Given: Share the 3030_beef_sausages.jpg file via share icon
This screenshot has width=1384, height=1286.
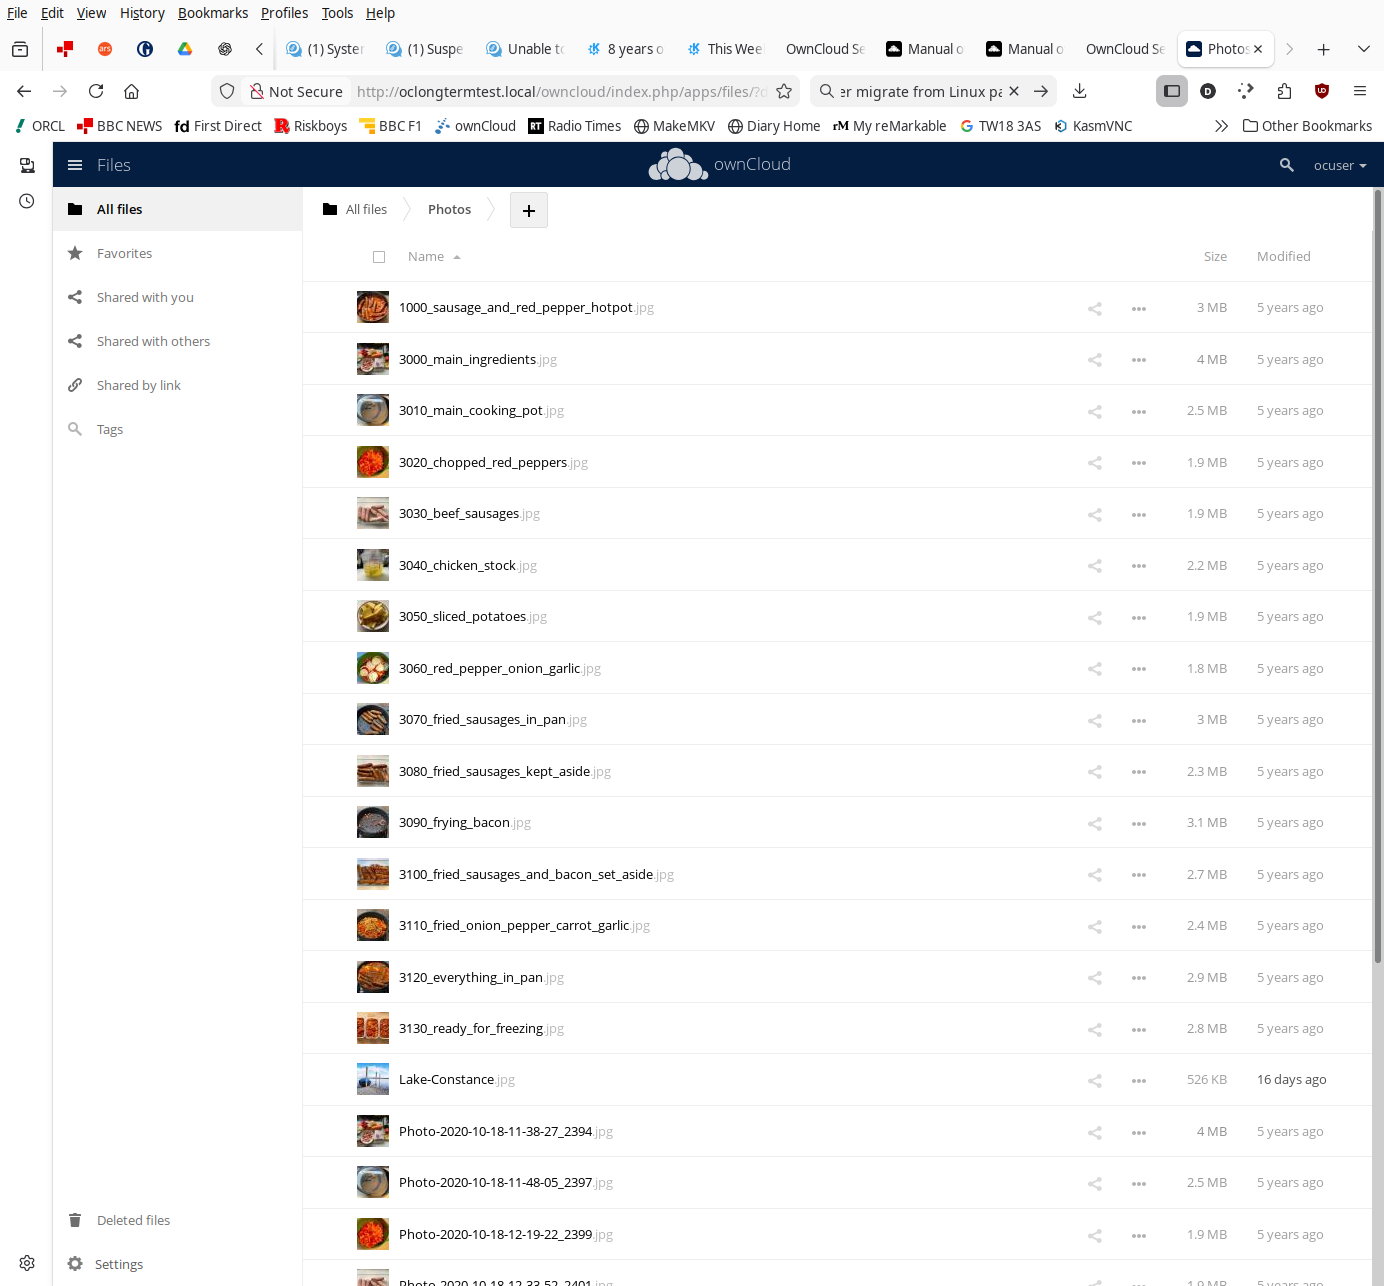Looking at the screenshot, I should [1094, 514].
